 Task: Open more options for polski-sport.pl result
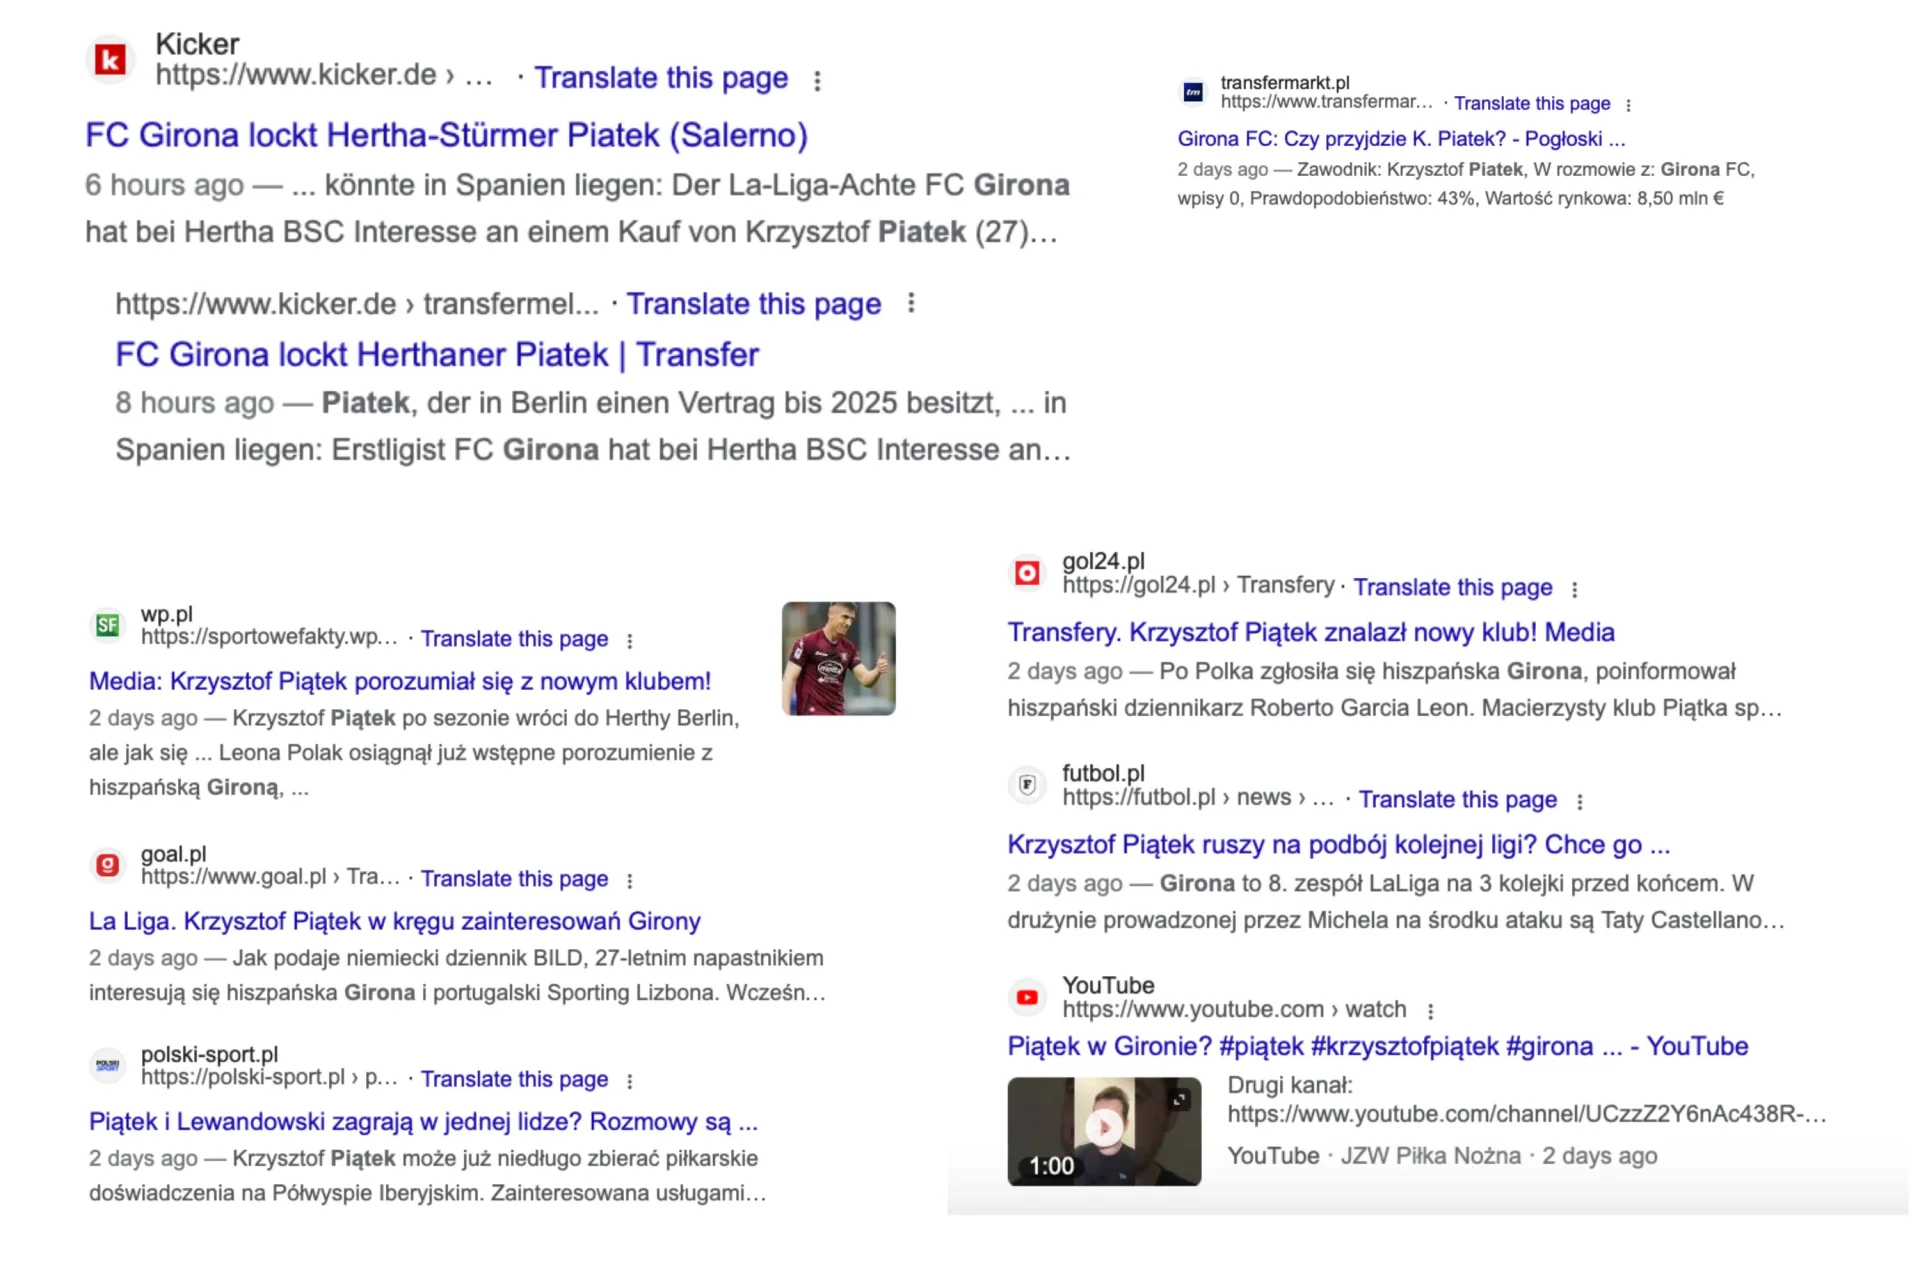[x=630, y=1081]
